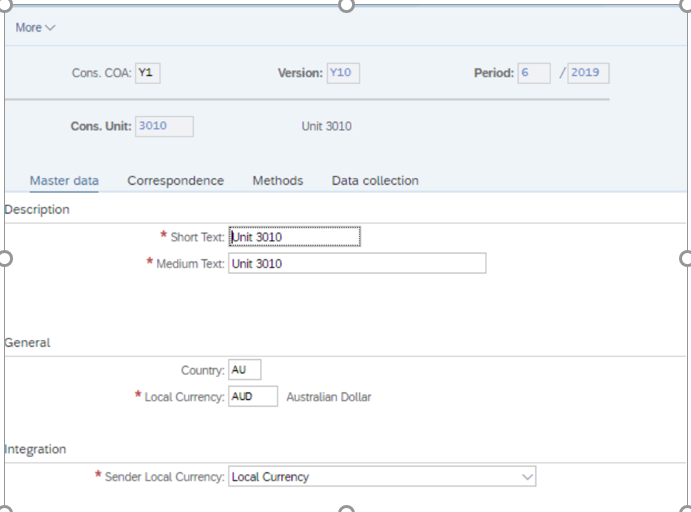
Task: Click the Cons. Unit field 3010
Action: tap(164, 126)
